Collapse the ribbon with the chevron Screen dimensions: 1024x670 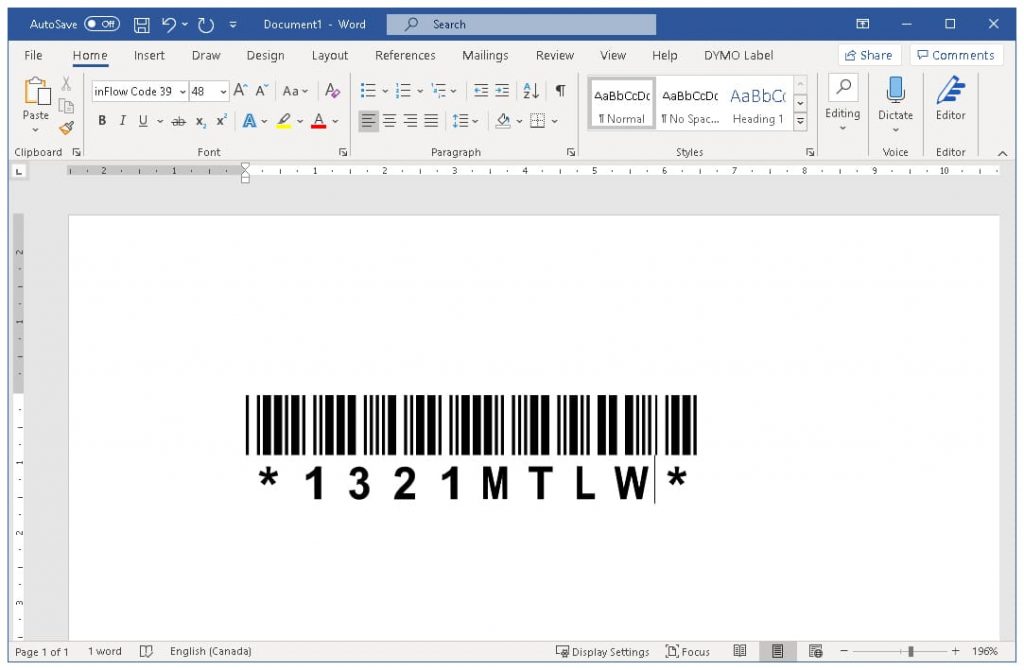pyautogui.click(x=1002, y=153)
